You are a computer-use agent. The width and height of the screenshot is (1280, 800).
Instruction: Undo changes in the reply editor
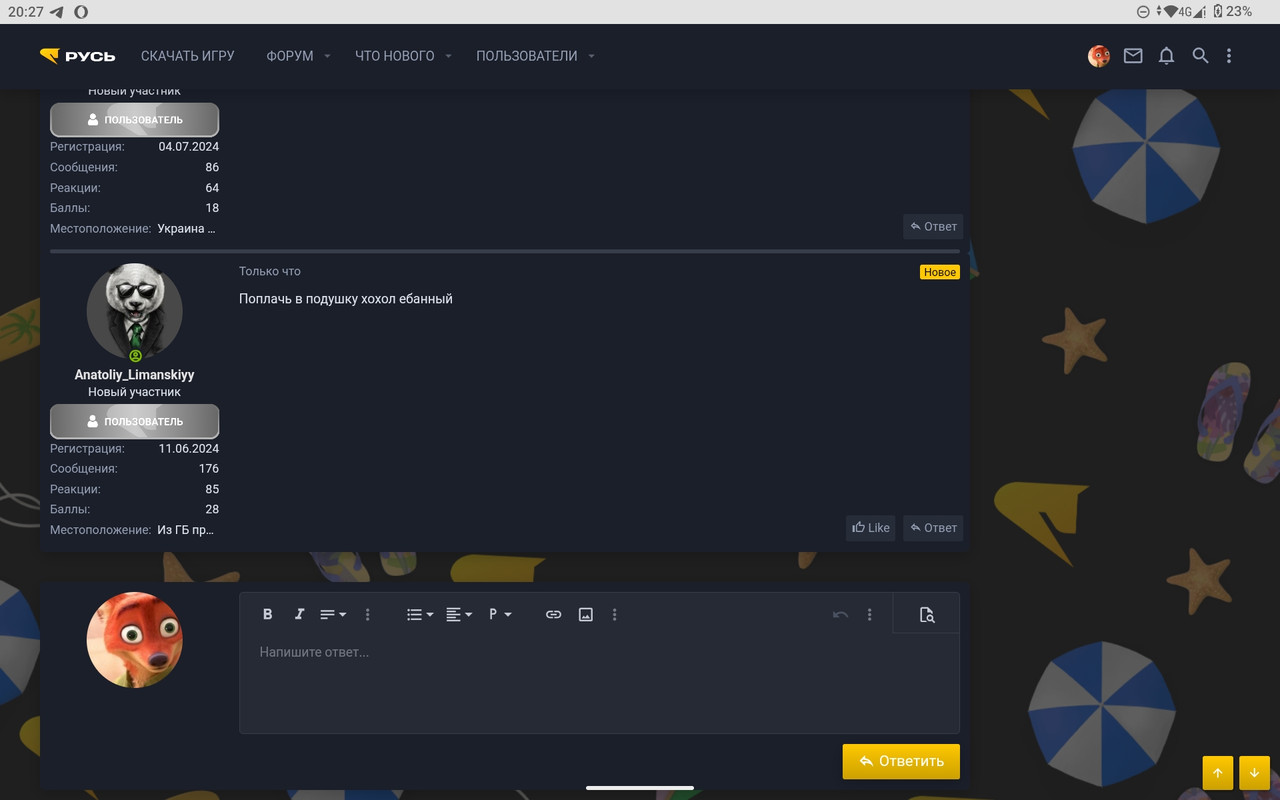coord(839,614)
